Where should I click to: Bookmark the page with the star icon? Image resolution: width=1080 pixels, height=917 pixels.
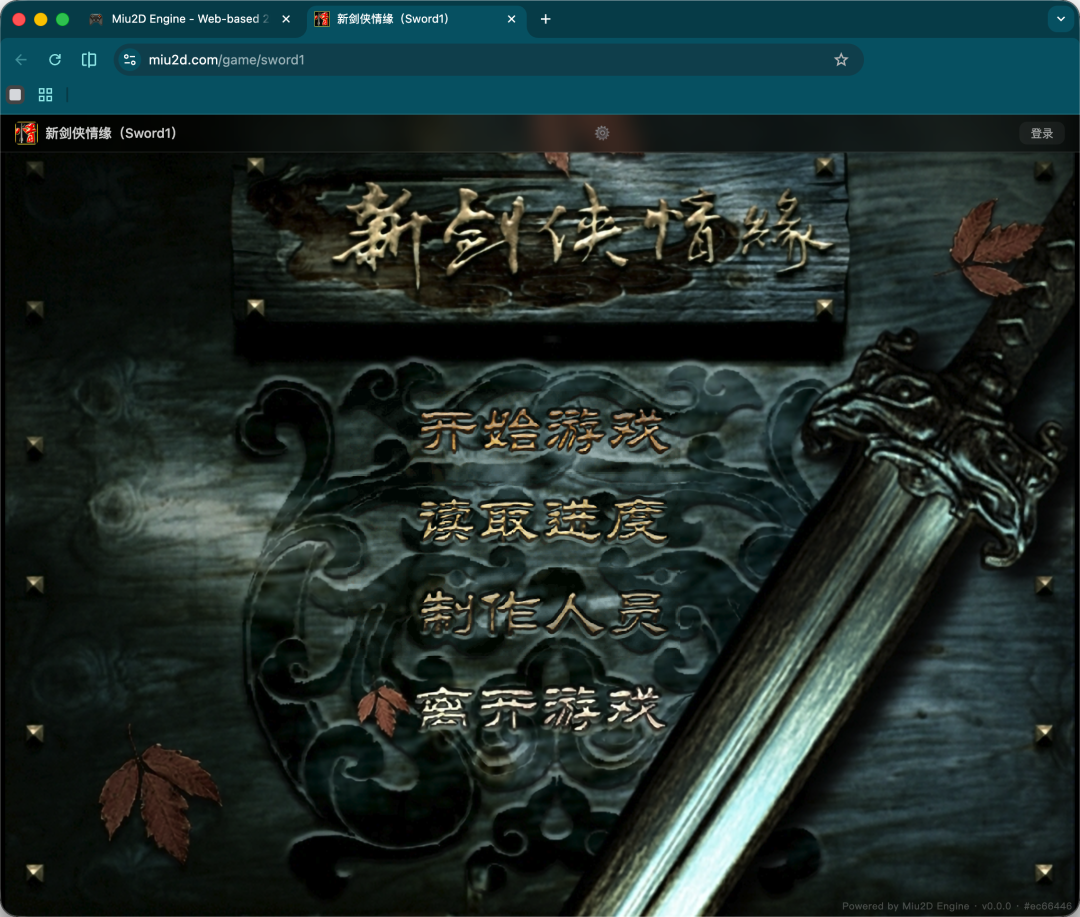841,59
